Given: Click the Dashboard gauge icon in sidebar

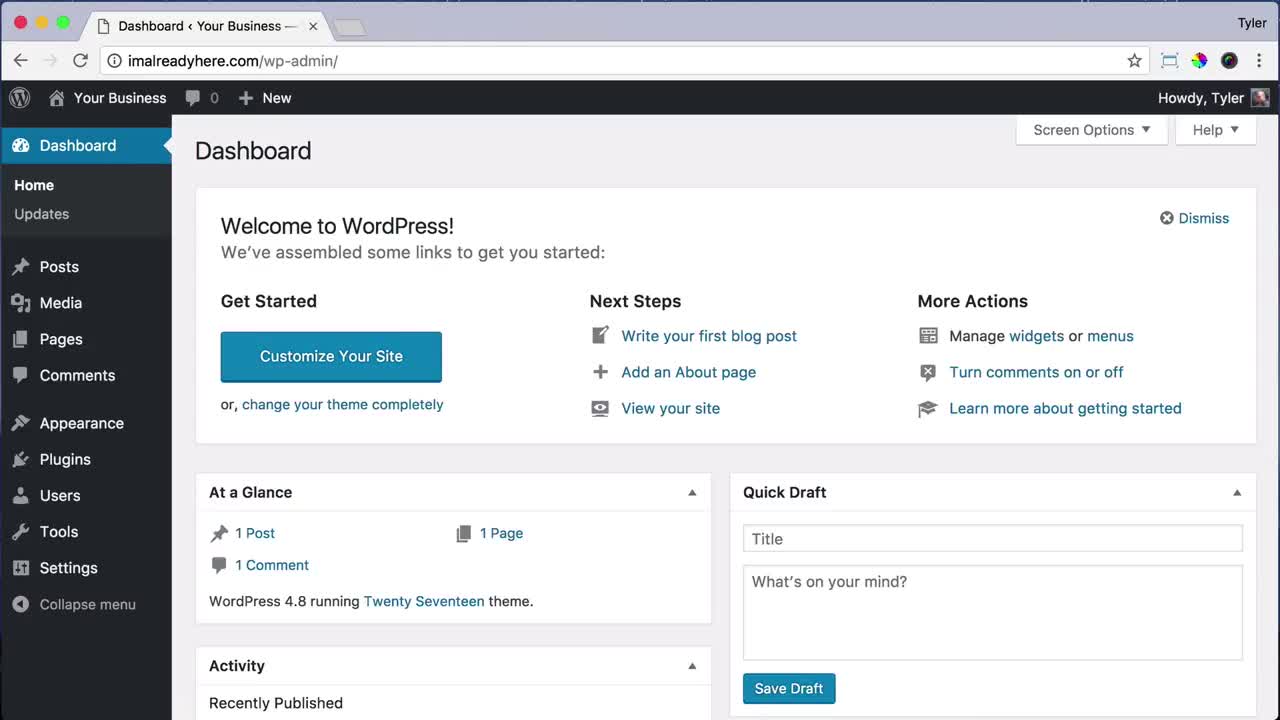Looking at the screenshot, I should tap(21, 146).
